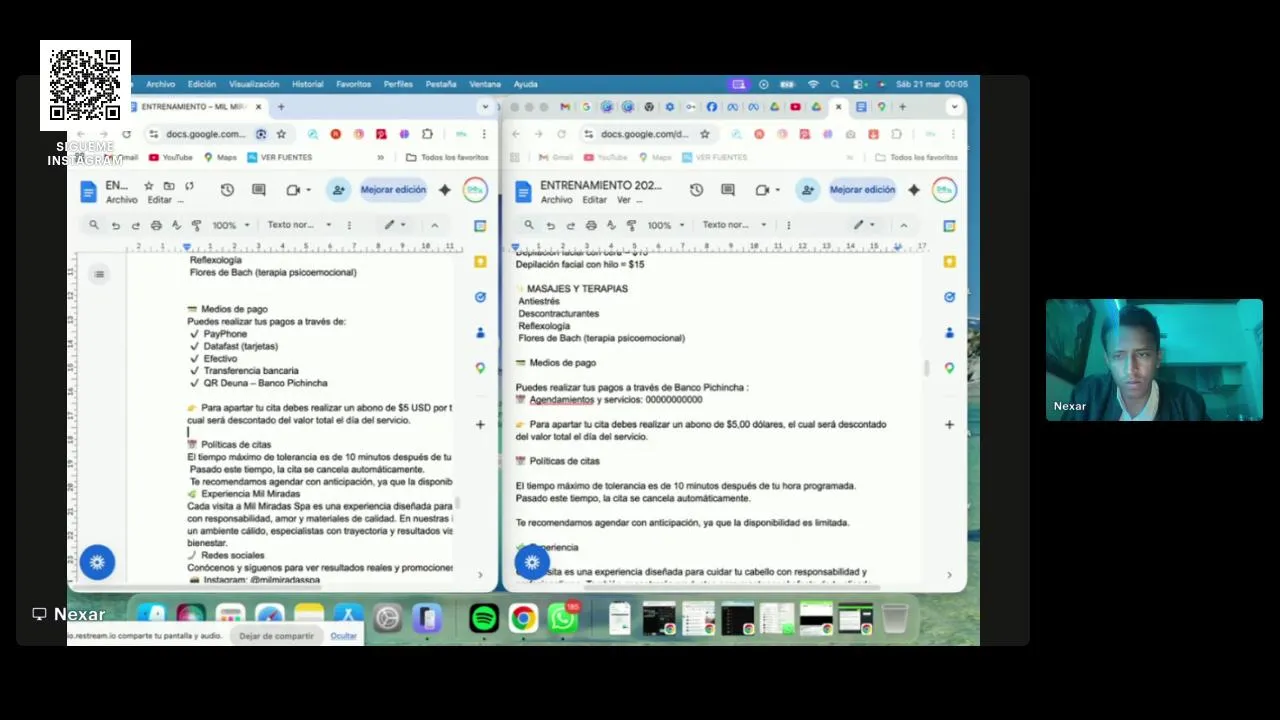This screenshot has width=1280, height=720.
Task: Get add-ons plus in right Docs side panel
Action: 949,424
